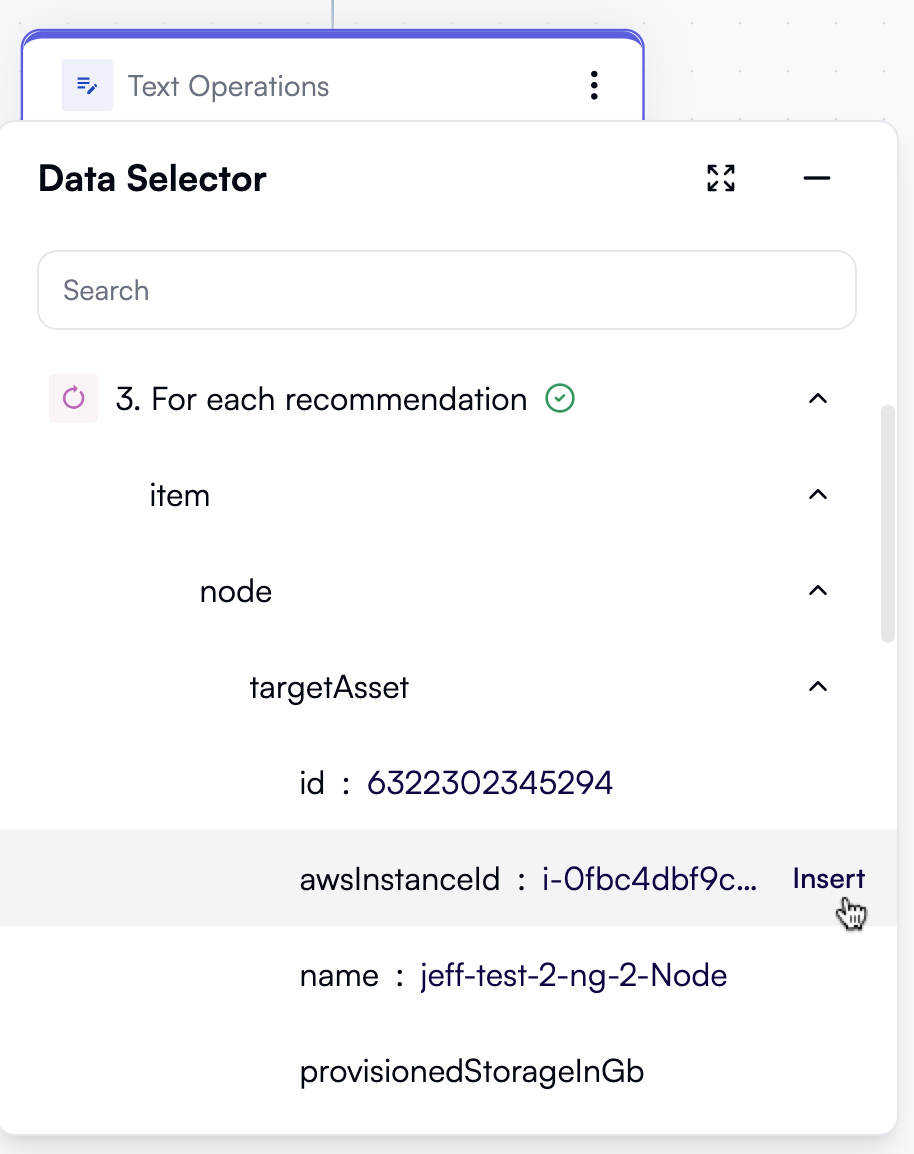
Task: Click the Text Operations step title
Action: (x=228, y=87)
